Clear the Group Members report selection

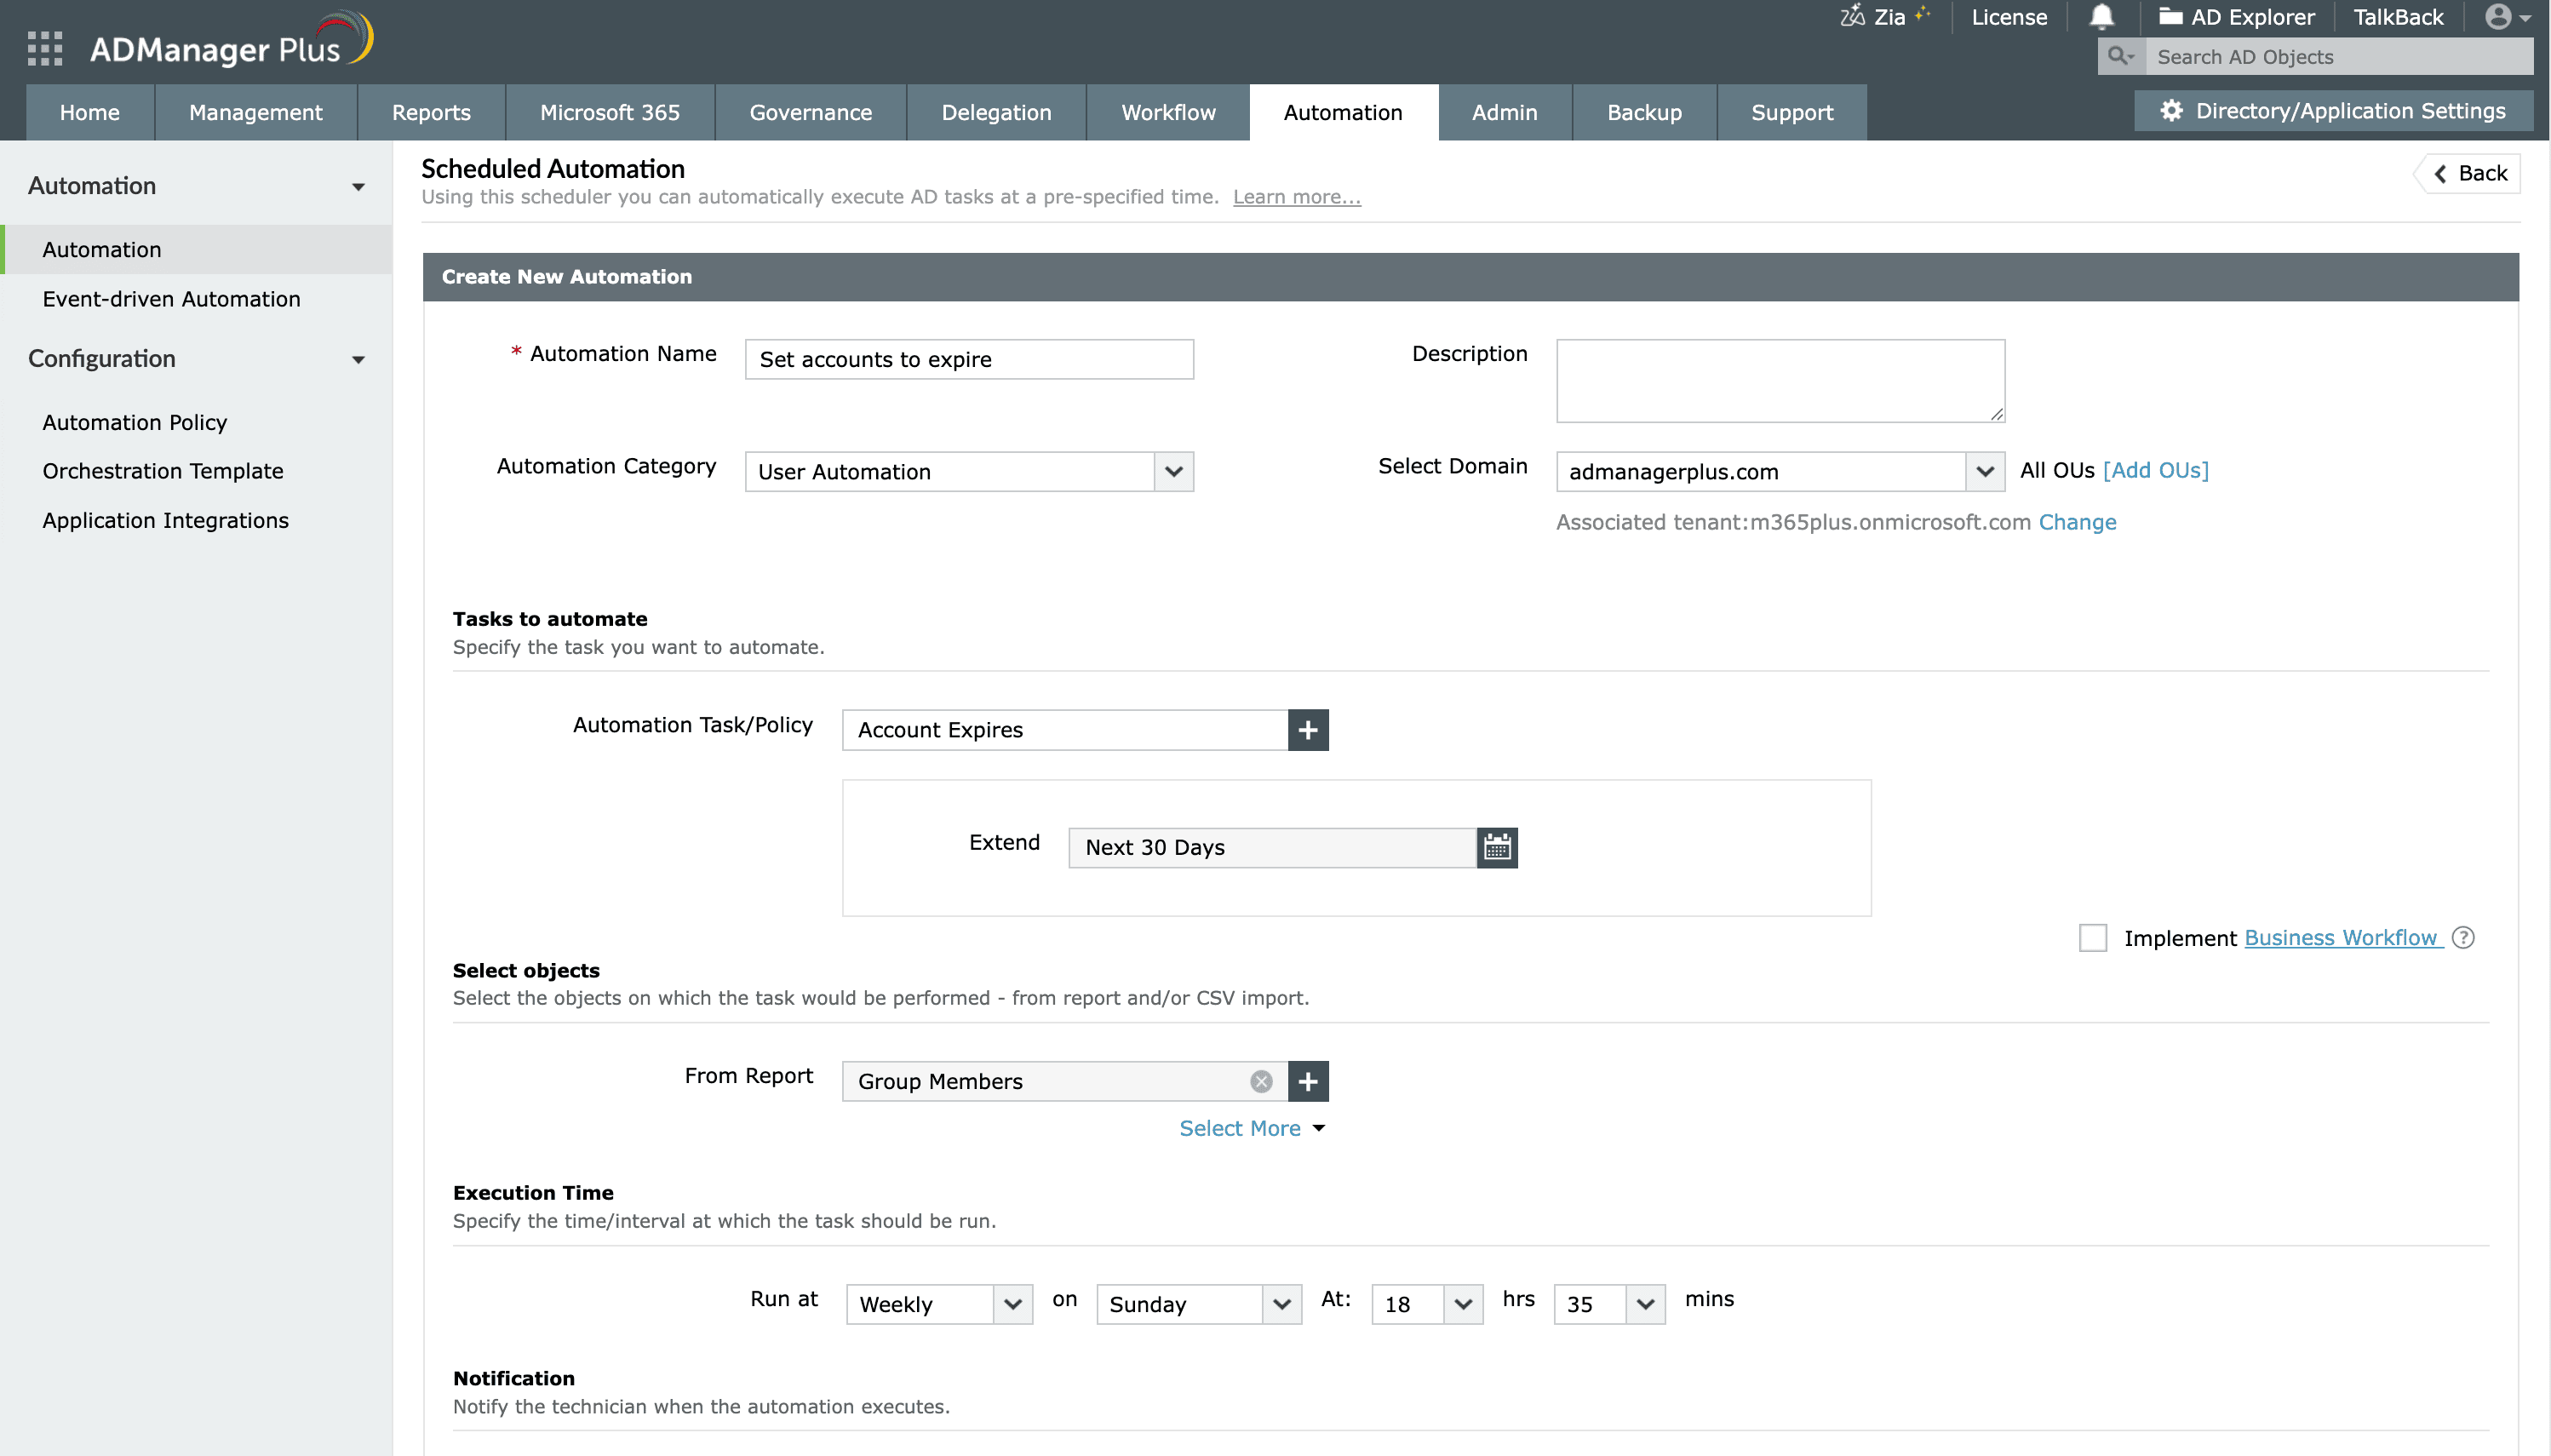(x=1261, y=1081)
